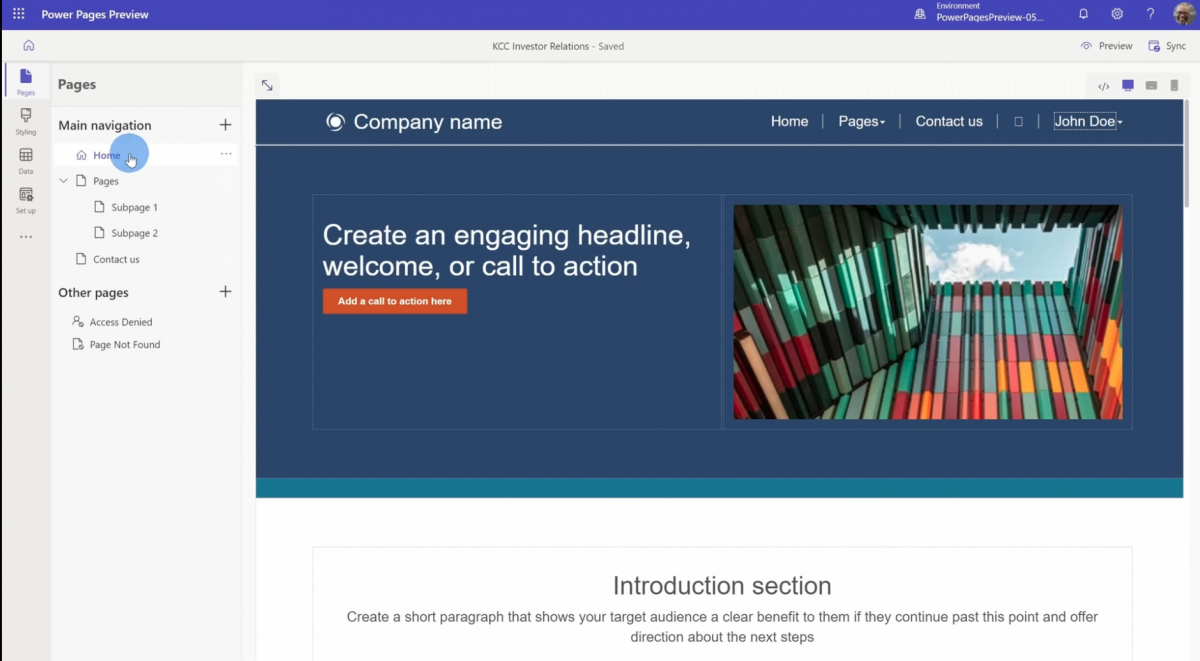Switch to mobile viewport preview
The height and width of the screenshot is (661, 1200).
coord(1174,86)
